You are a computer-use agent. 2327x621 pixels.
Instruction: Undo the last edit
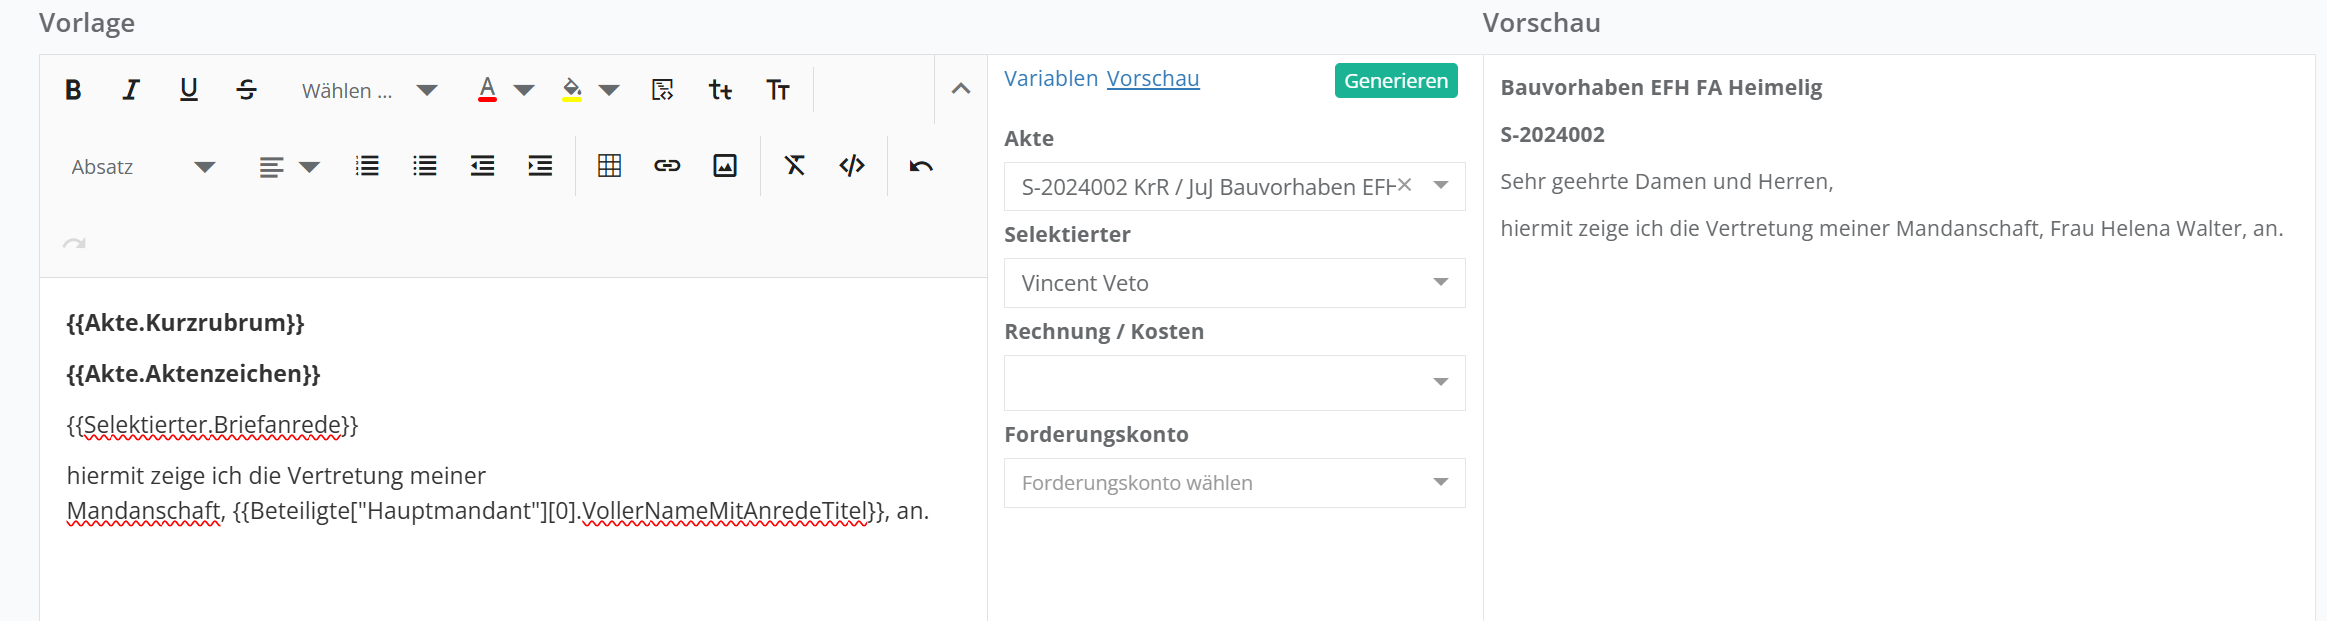coord(921,166)
